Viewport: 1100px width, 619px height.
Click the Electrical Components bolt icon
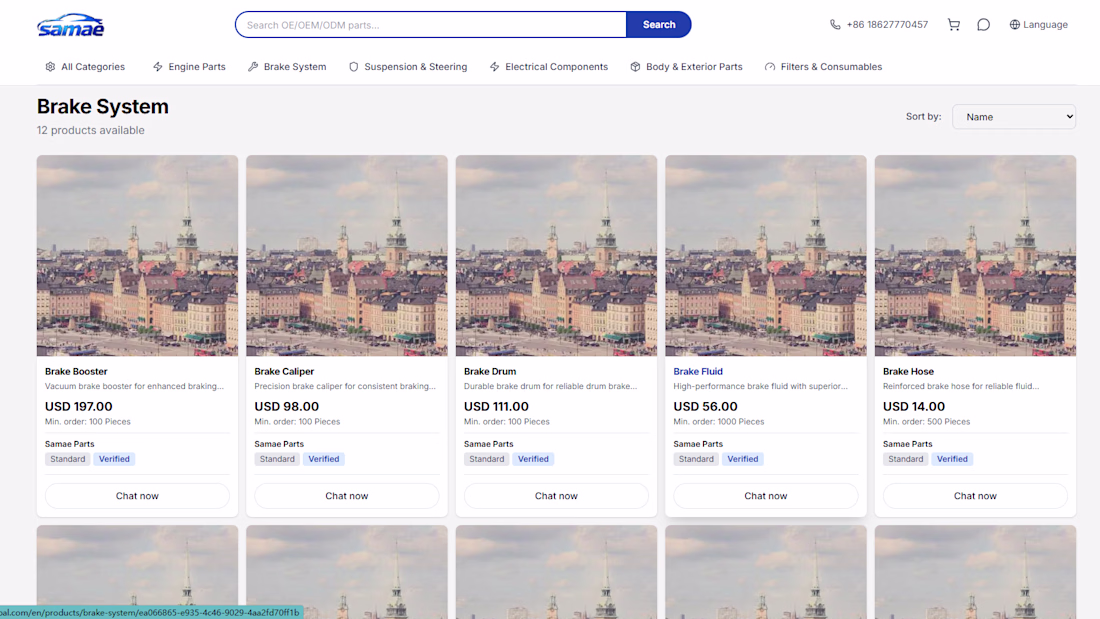click(x=495, y=67)
